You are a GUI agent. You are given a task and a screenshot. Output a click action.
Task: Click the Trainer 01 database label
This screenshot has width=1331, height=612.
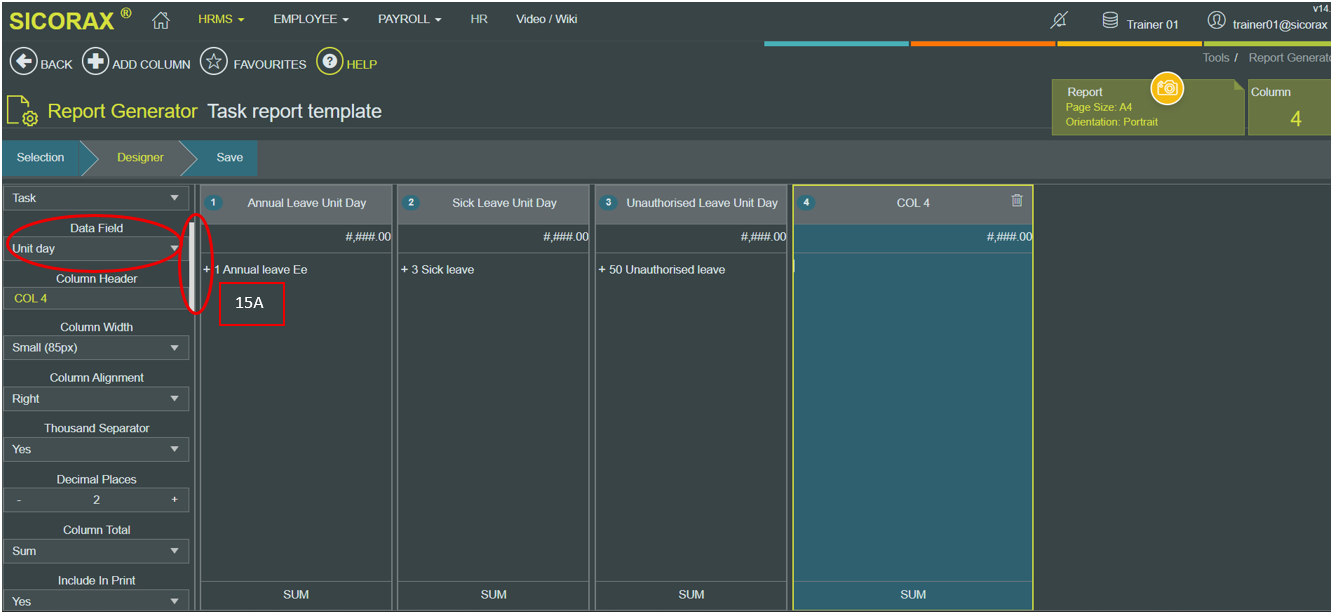[x=1152, y=24]
